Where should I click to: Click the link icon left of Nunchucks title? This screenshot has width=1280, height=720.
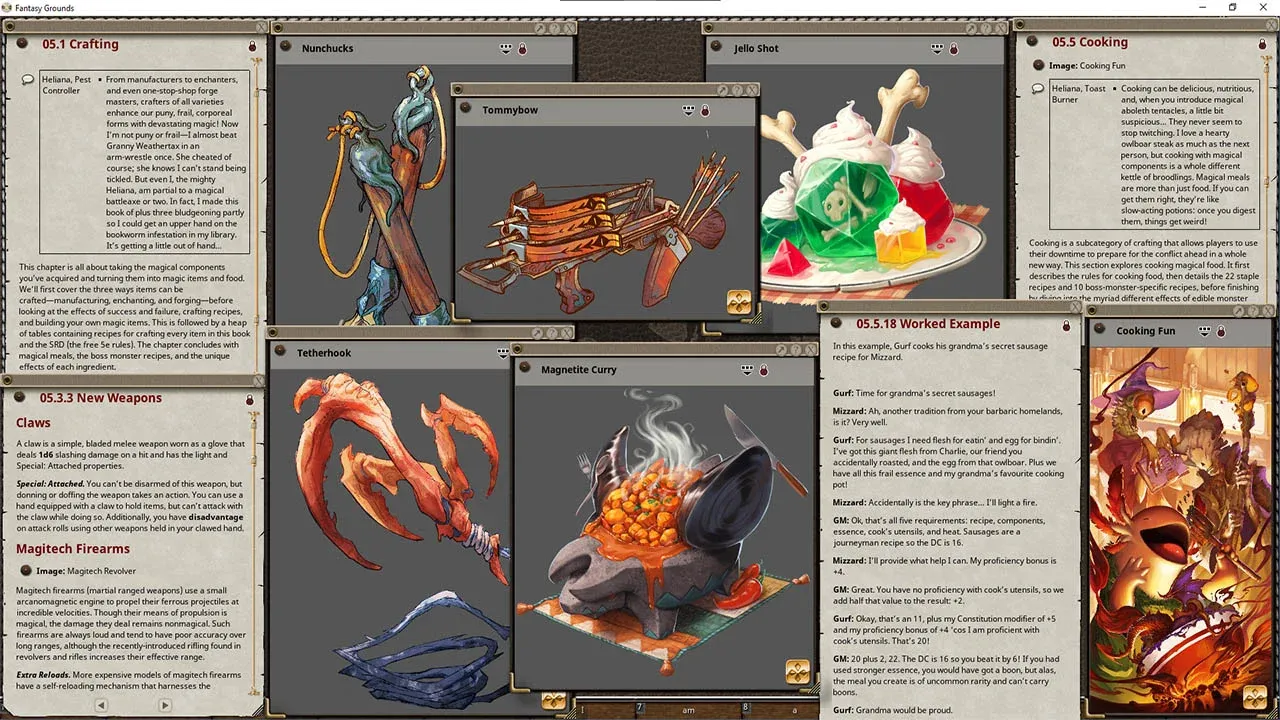286,48
